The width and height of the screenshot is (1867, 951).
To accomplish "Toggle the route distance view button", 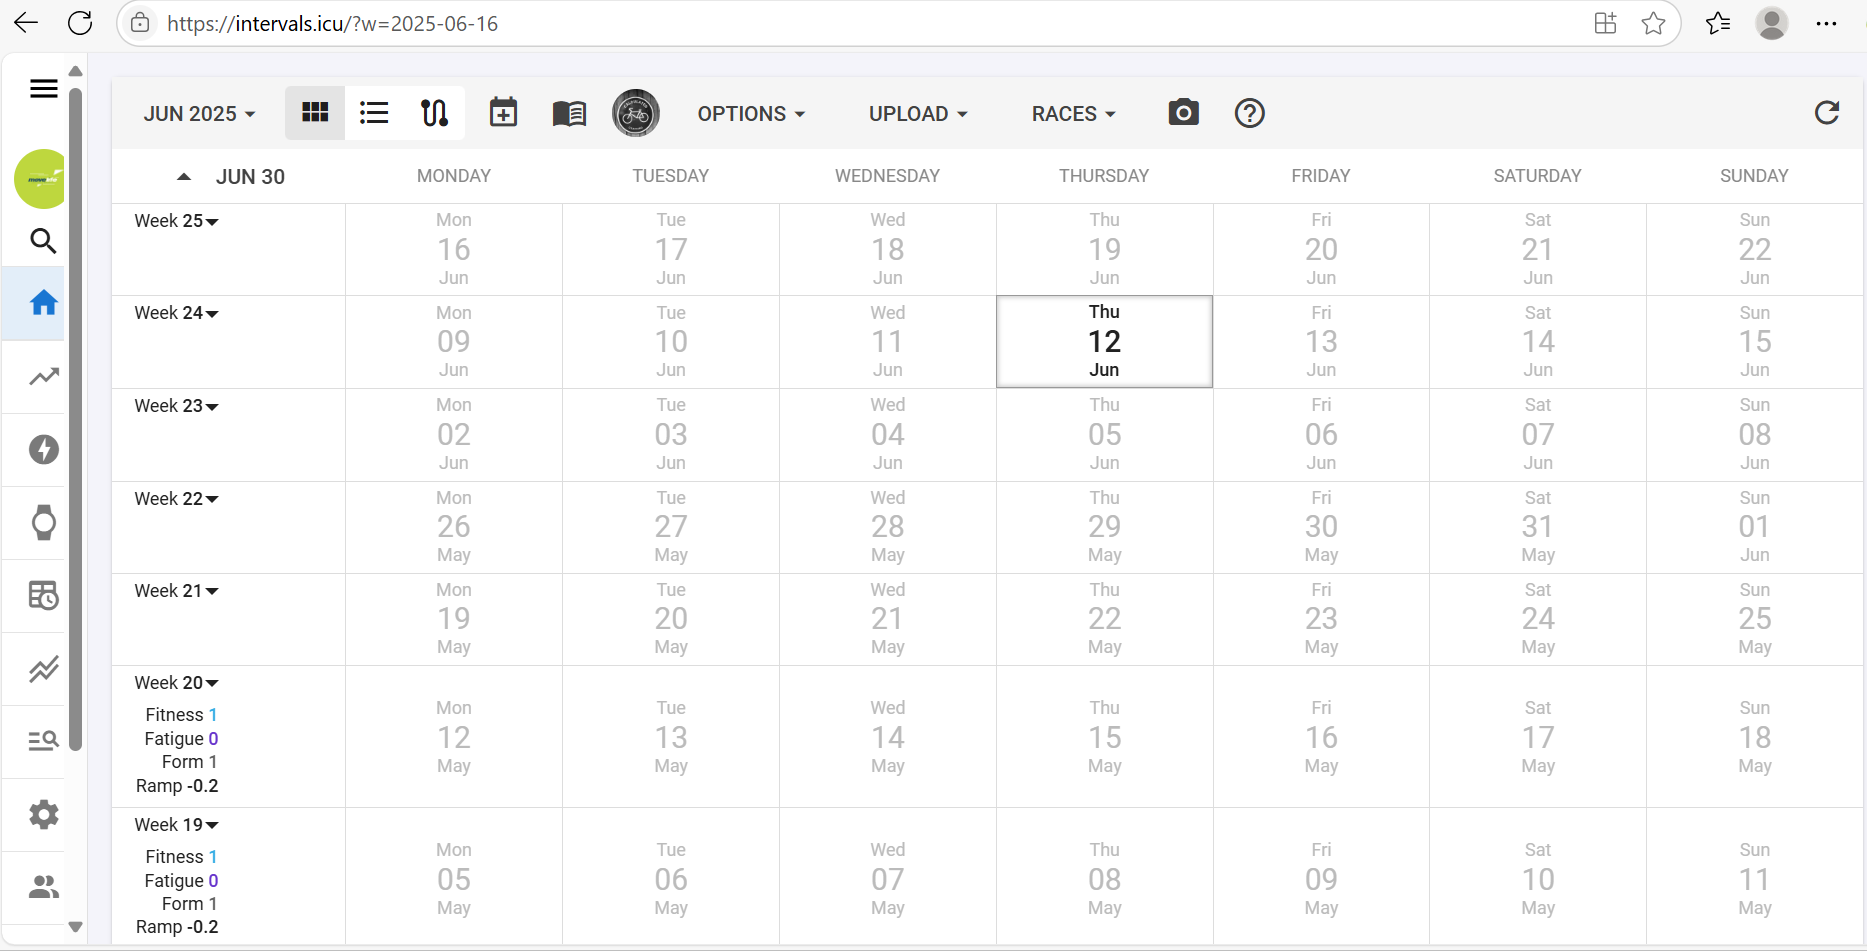I will pos(434,113).
